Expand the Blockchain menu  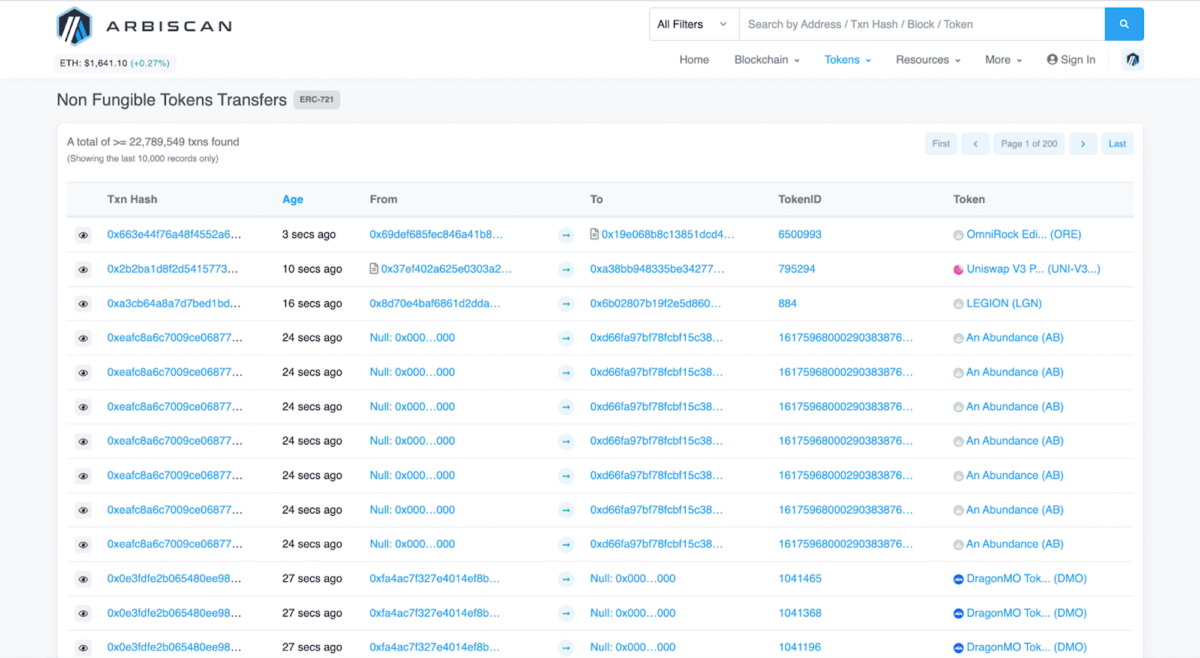click(767, 60)
